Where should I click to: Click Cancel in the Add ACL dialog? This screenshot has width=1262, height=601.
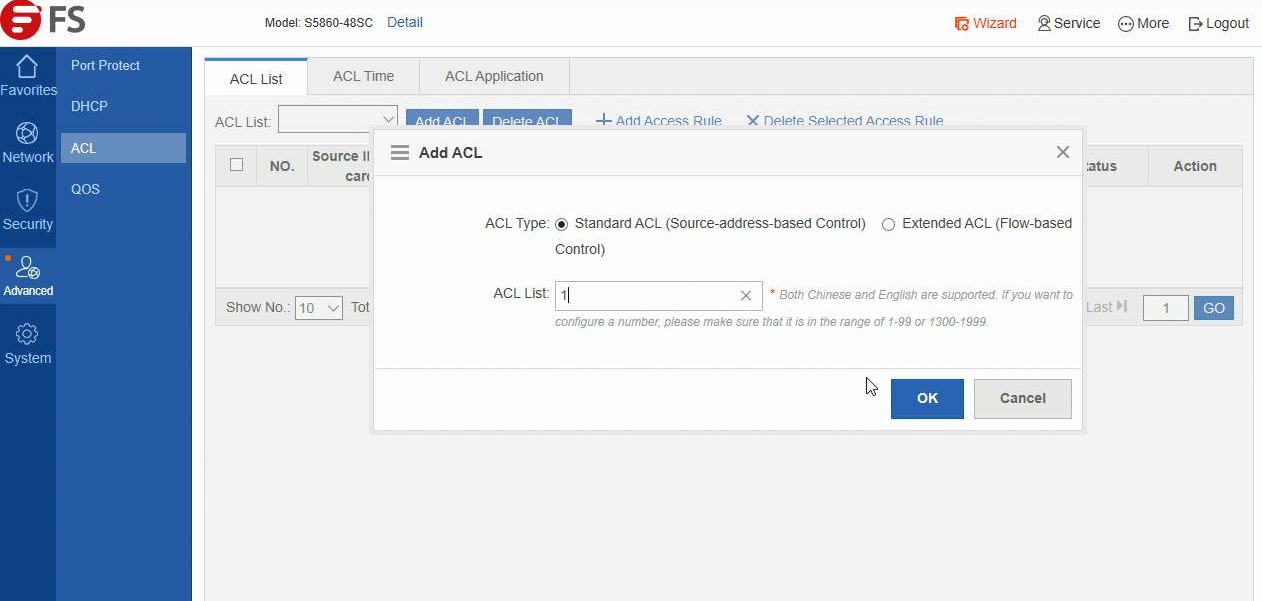(1022, 398)
